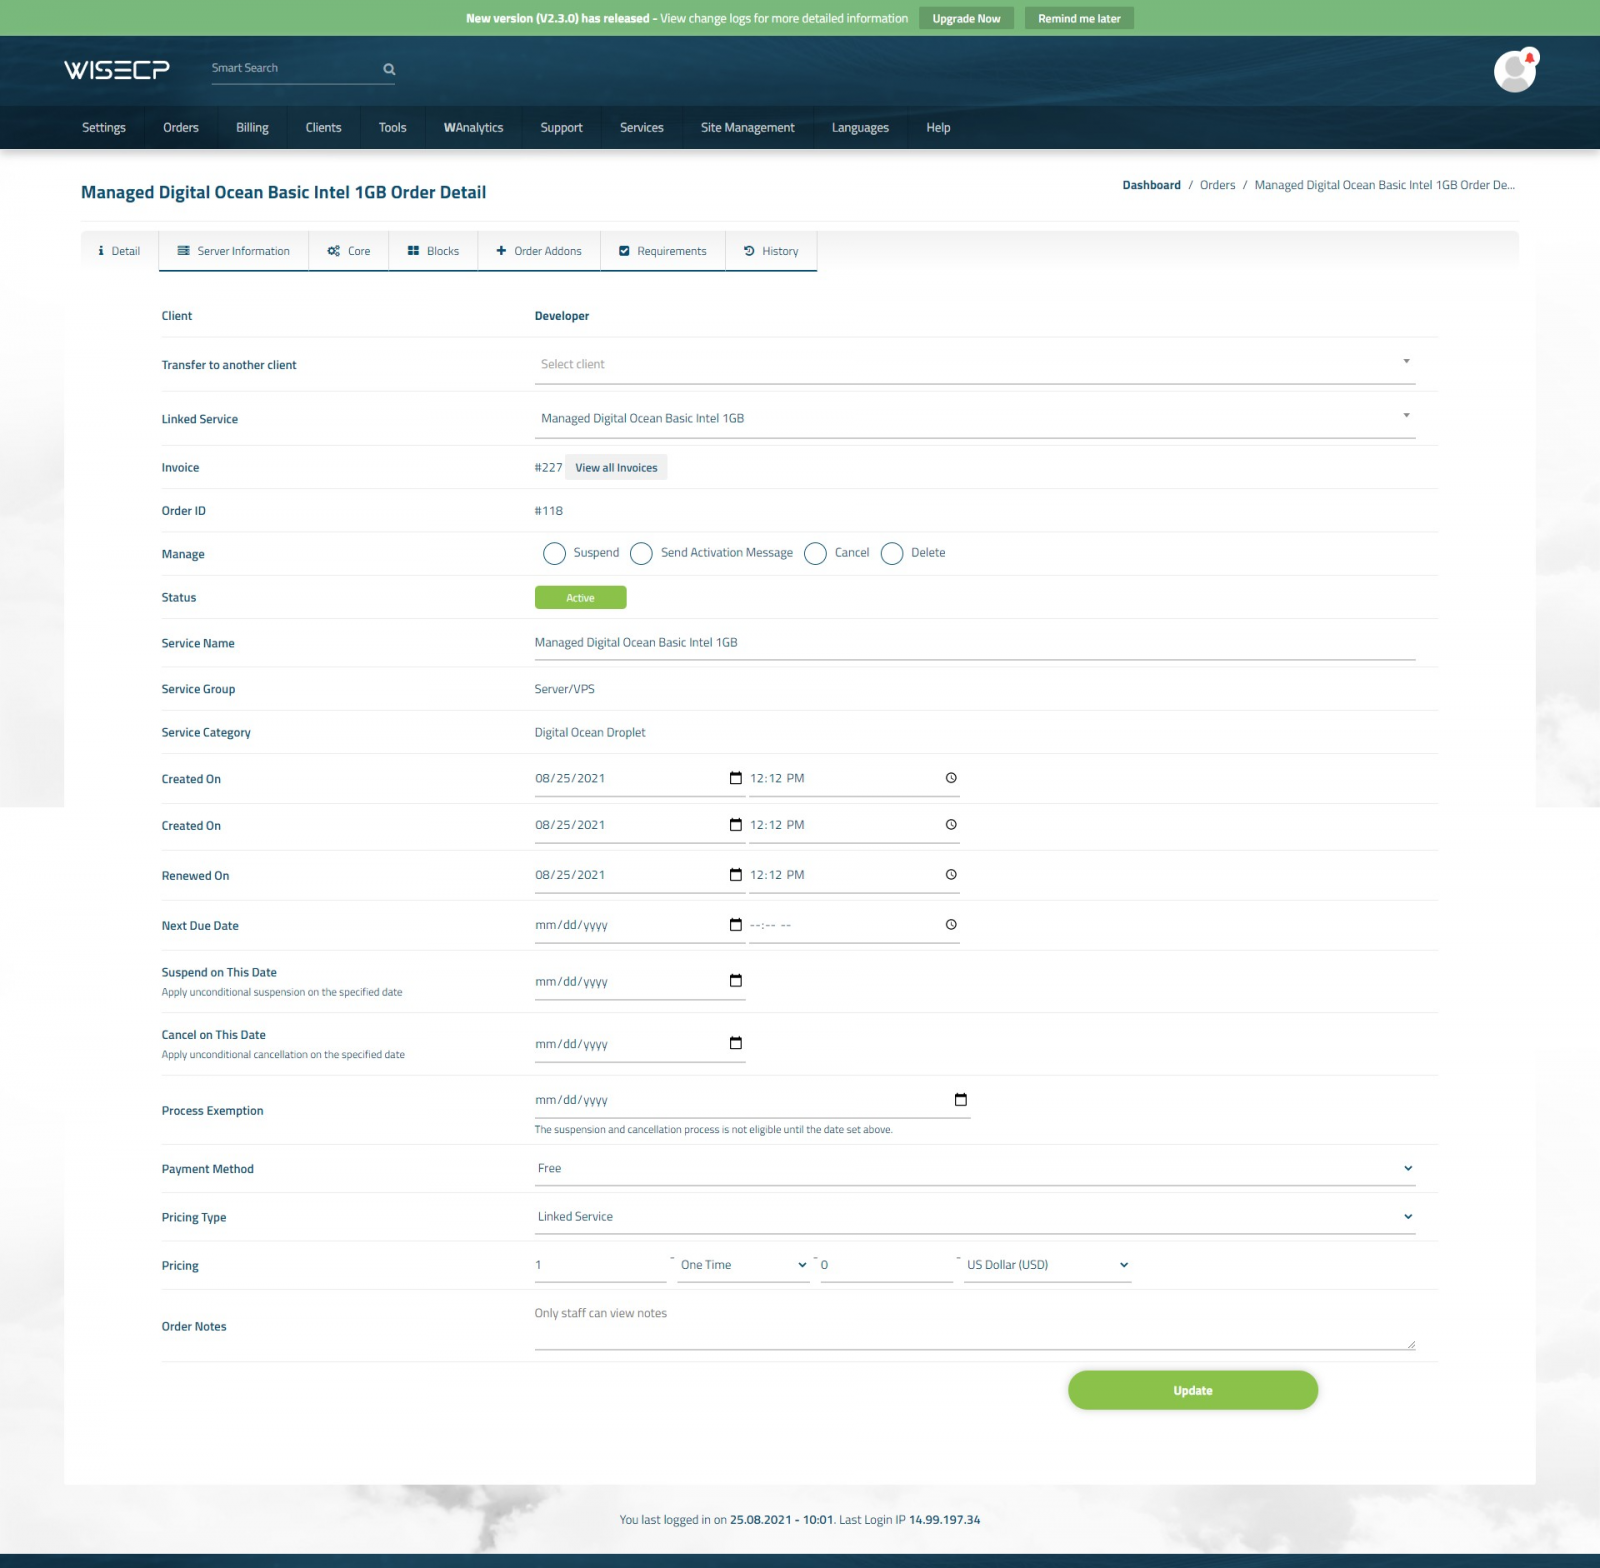
Task: Click View all Invoices button
Action: pyautogui.click(x=616, y=468)
